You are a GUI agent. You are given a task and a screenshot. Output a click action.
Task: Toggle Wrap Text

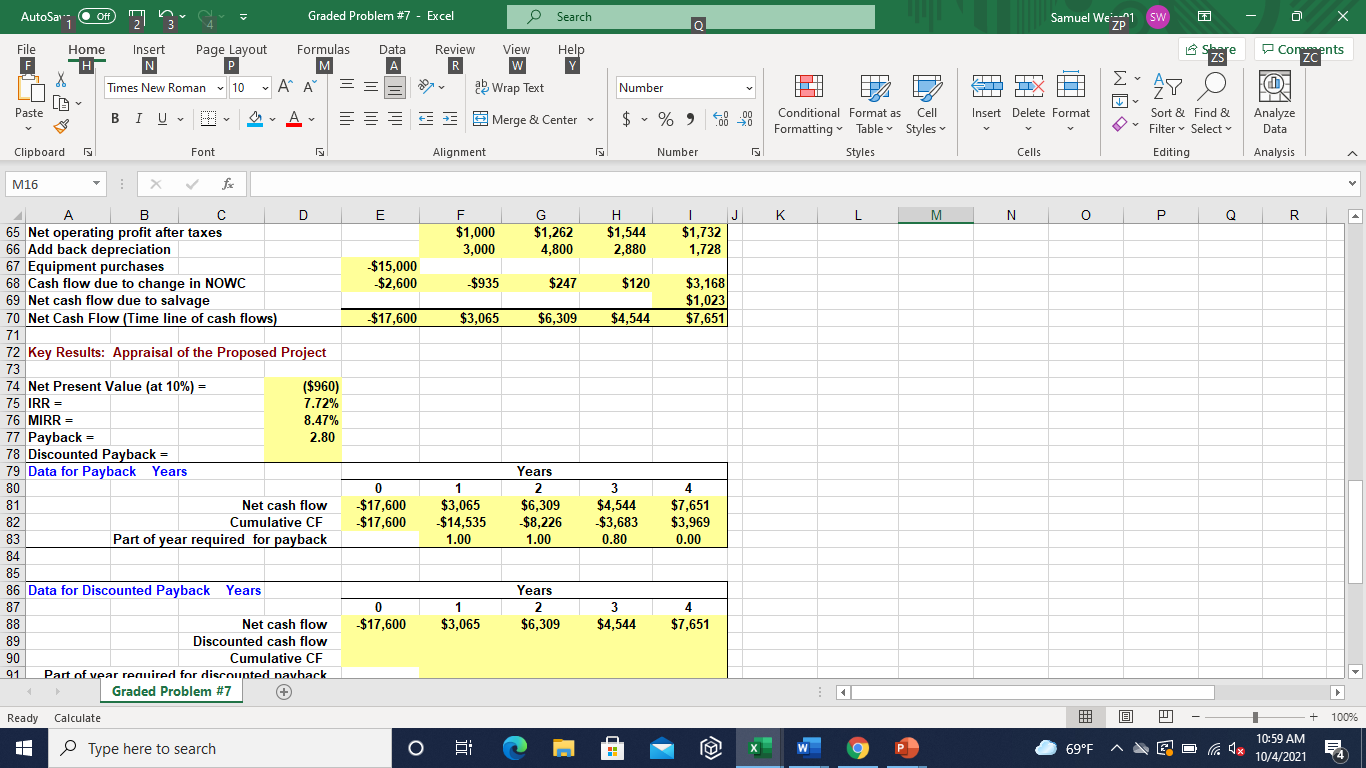point(508,88)
